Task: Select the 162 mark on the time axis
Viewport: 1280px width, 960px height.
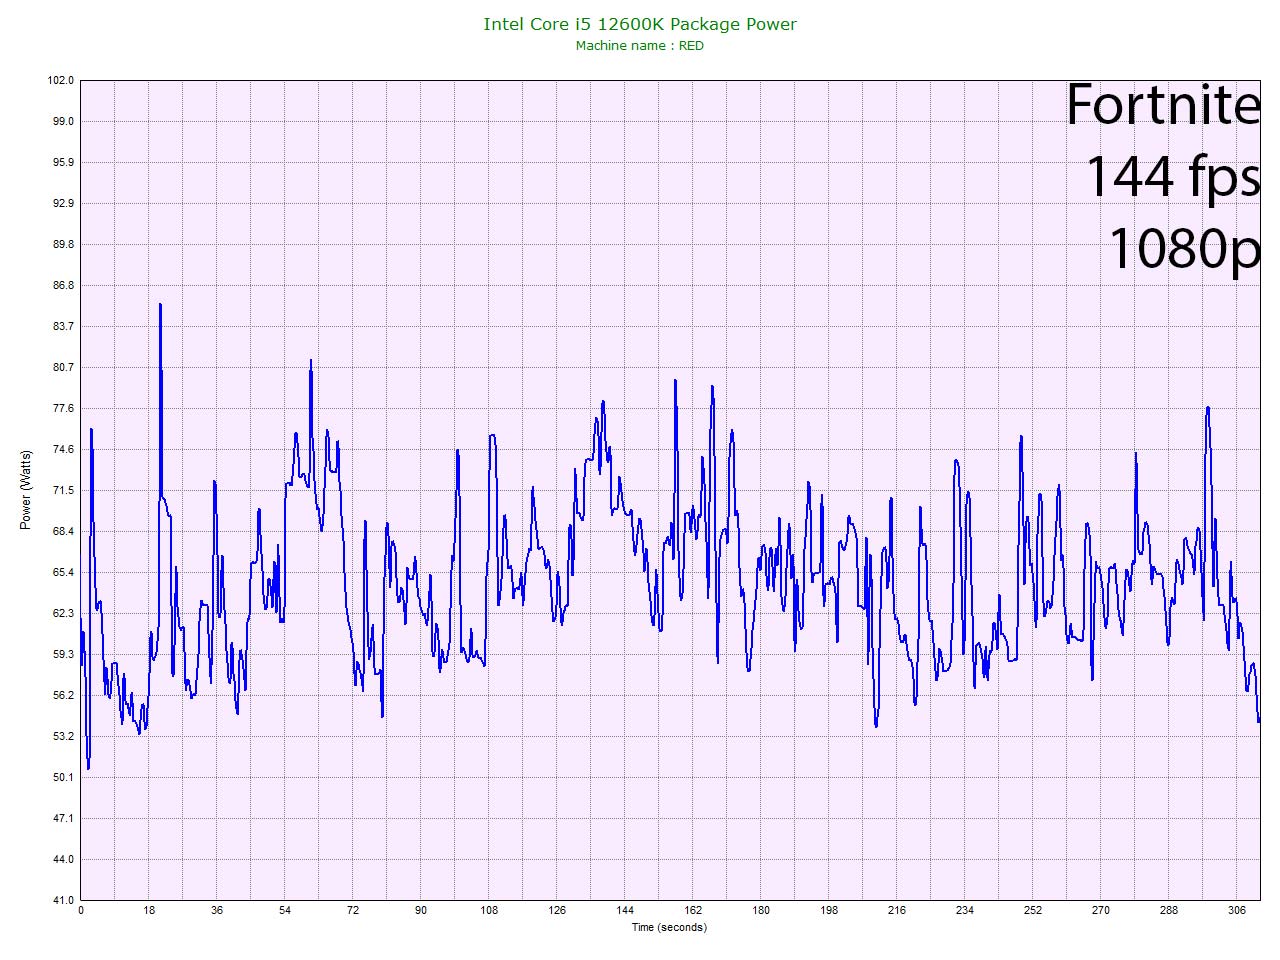Action: click(693, 910)
